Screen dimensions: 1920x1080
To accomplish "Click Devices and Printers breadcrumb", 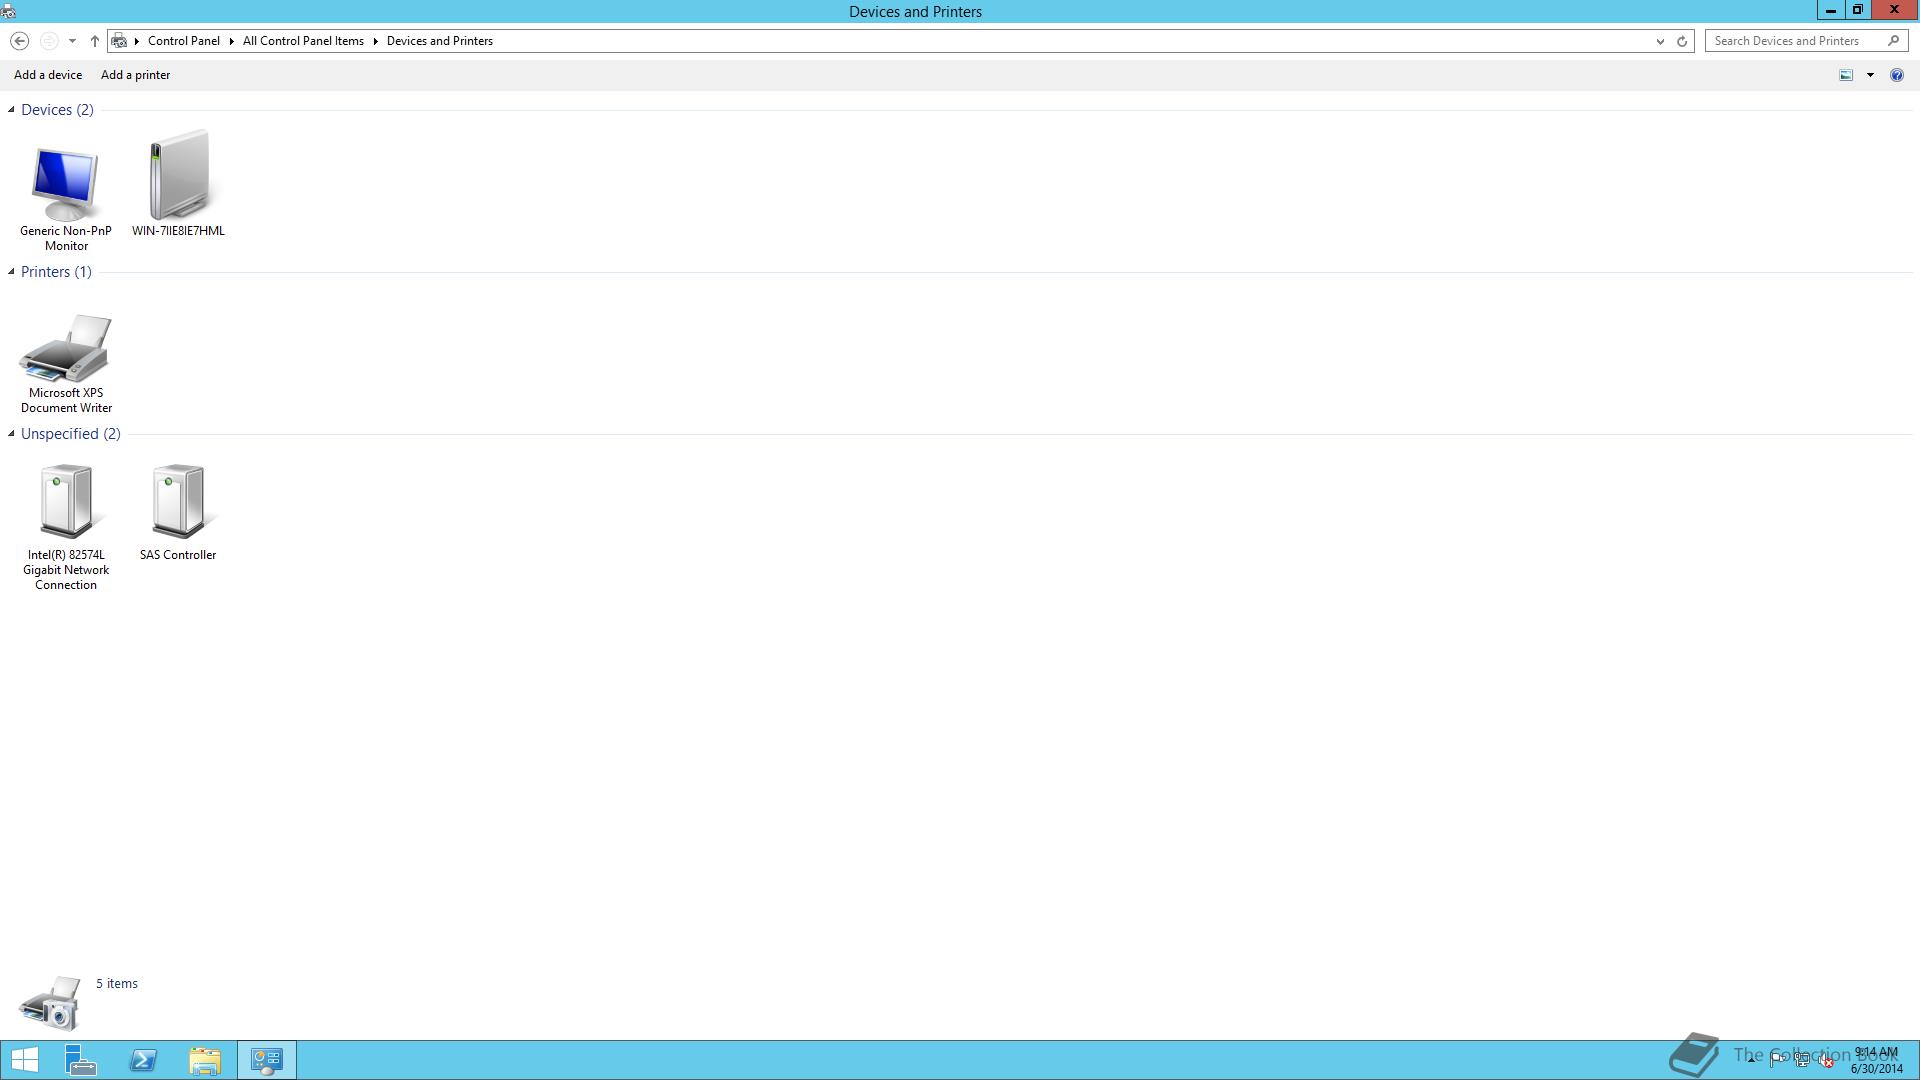I will (440, 41).
